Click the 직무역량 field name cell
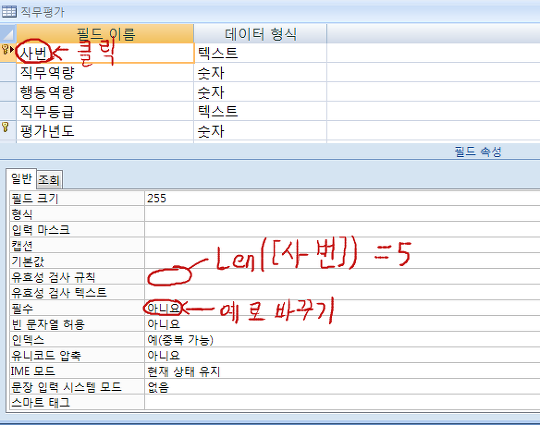This screenshot has width=540, height=425. click(105, 72)
